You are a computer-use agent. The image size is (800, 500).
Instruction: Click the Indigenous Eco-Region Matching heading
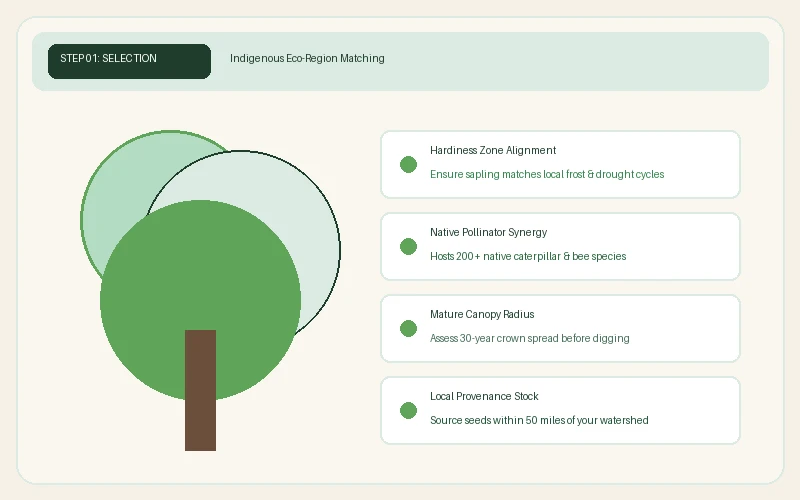coord(307,58)
